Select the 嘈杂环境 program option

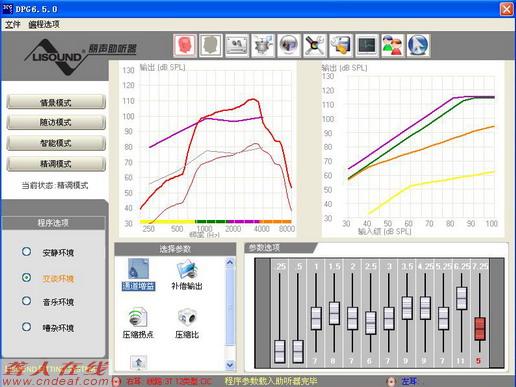click(x=26, y=327)
